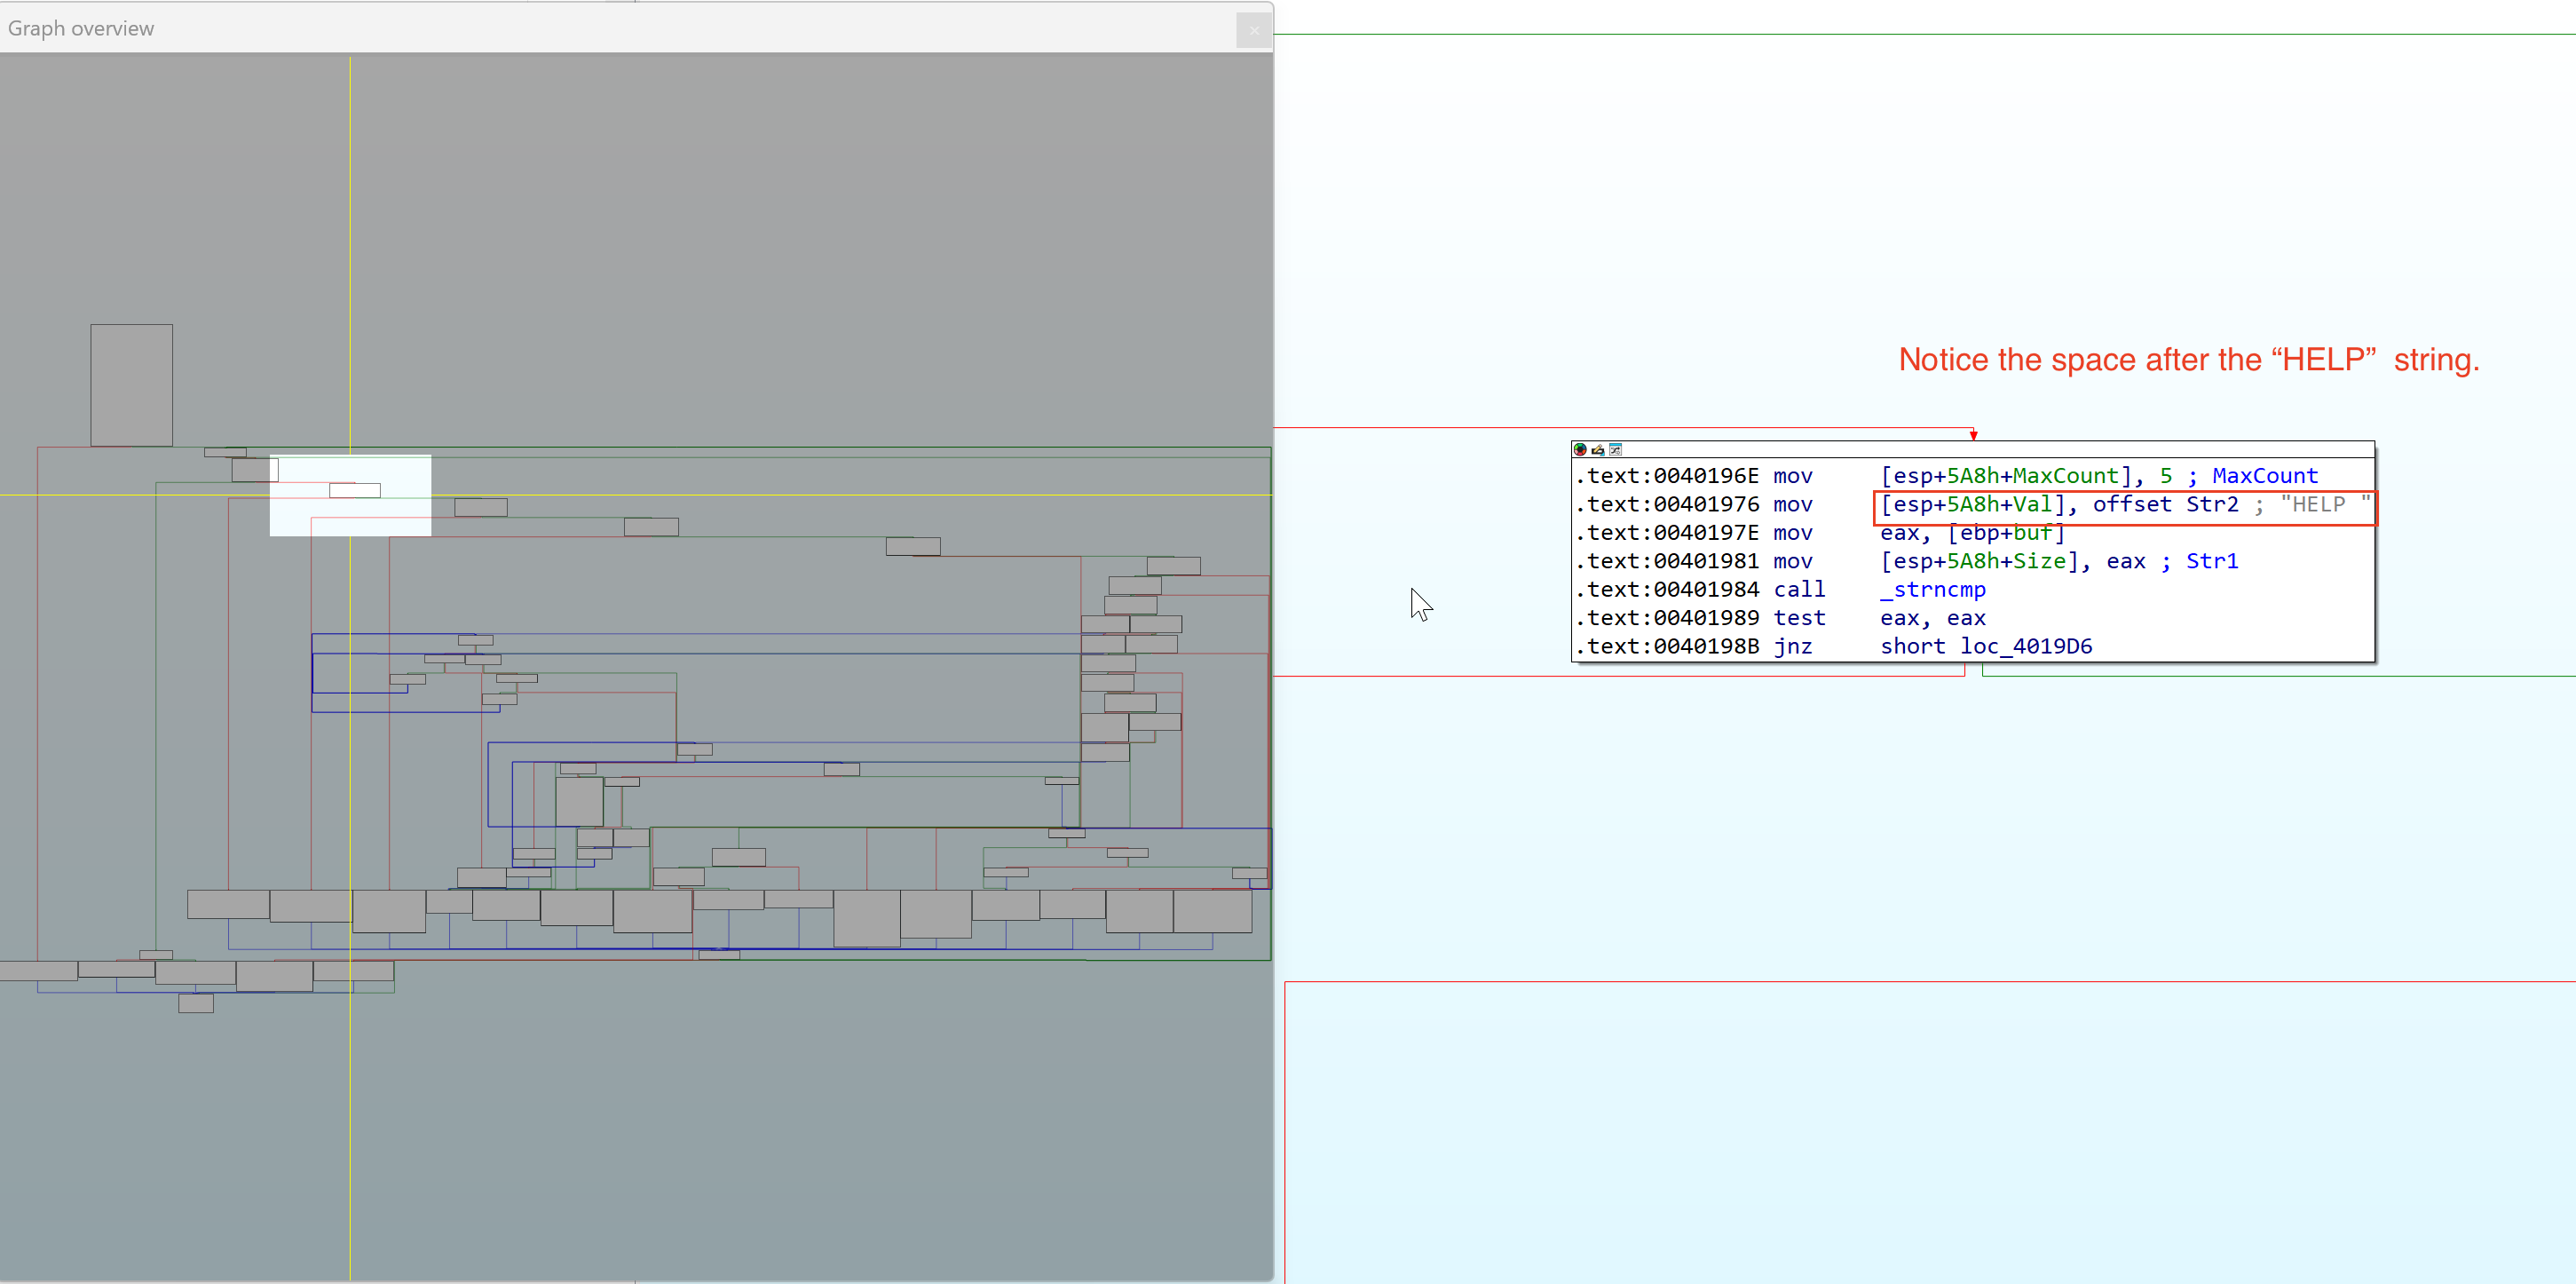The image size is (2576, 1284).
Task: Click the Graph overview title bar
Action: coord(600,28)
